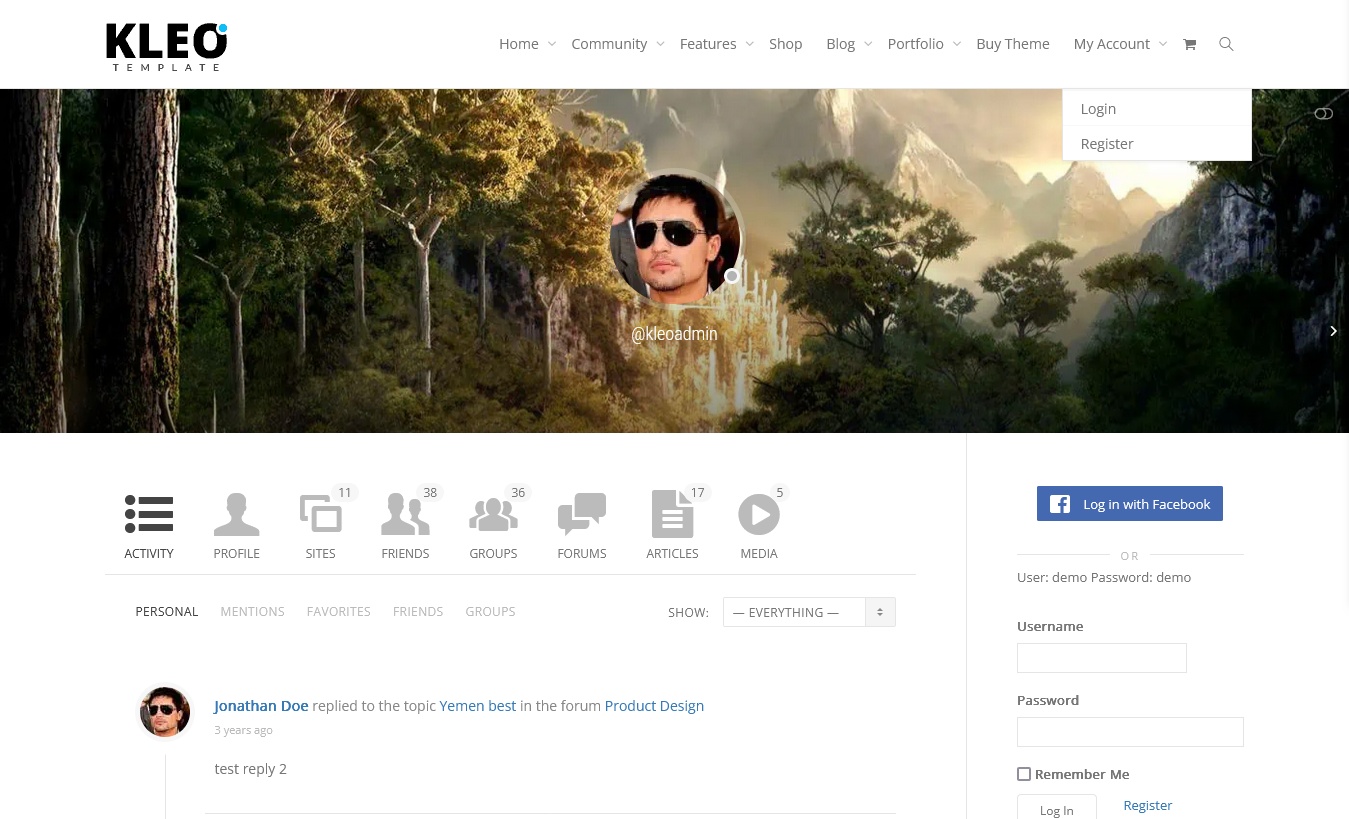Open the Articles document icon
The height and width of the screenshot is (819, 1349).
coord(672,514)
